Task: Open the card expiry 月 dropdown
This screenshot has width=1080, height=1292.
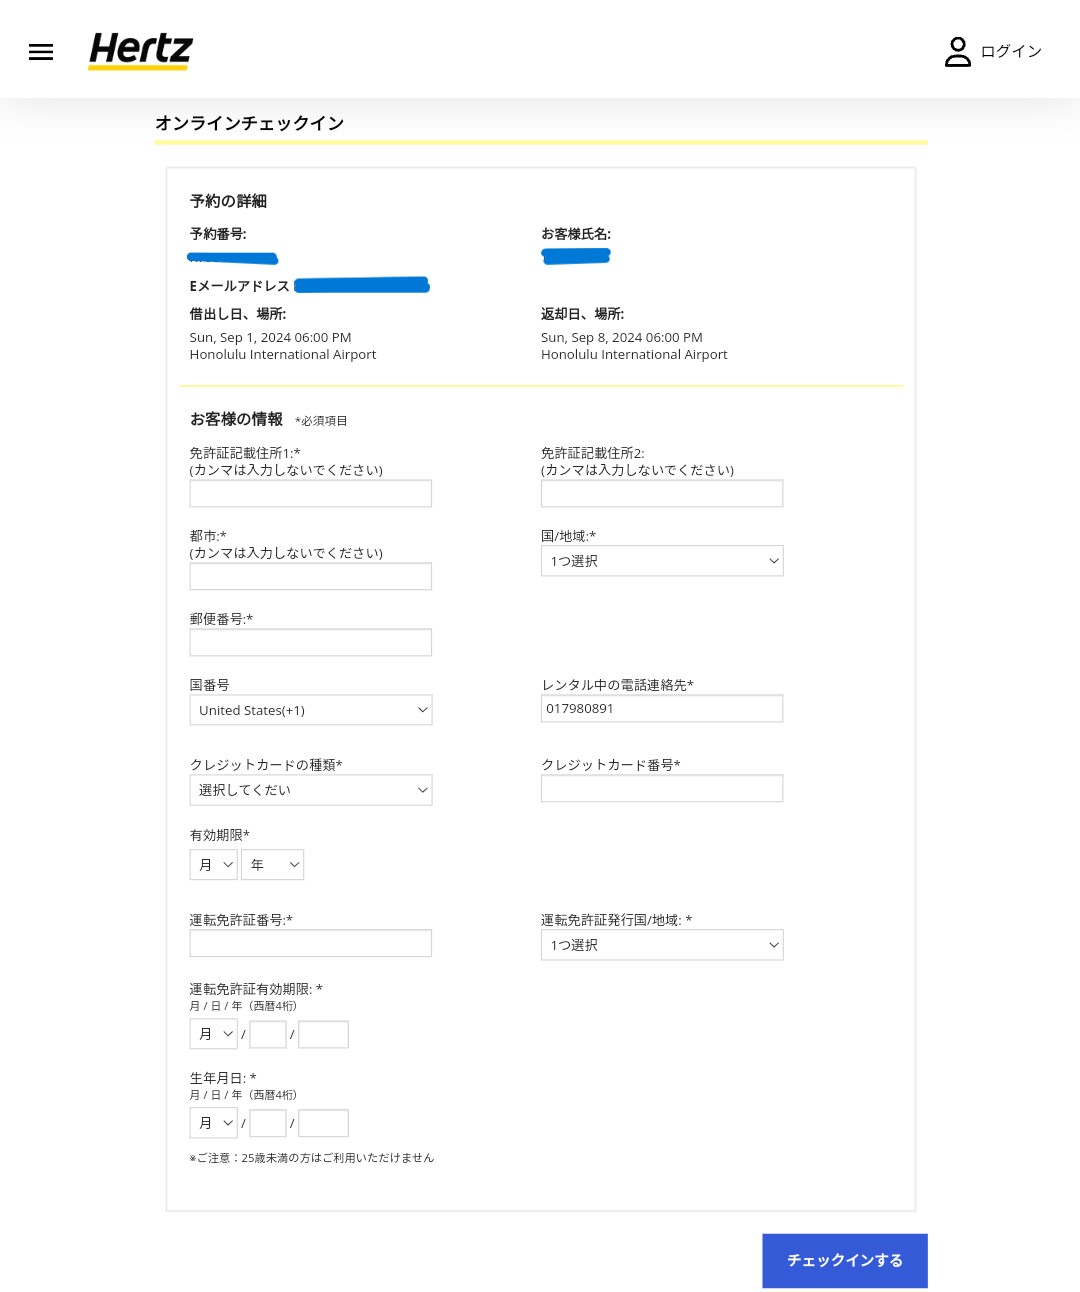Action: click(x=214, y=865)
